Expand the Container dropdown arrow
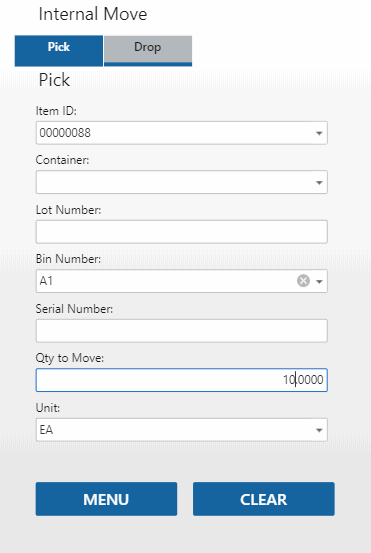This screenshot has width=371, height=553. [x=319, y=182]
